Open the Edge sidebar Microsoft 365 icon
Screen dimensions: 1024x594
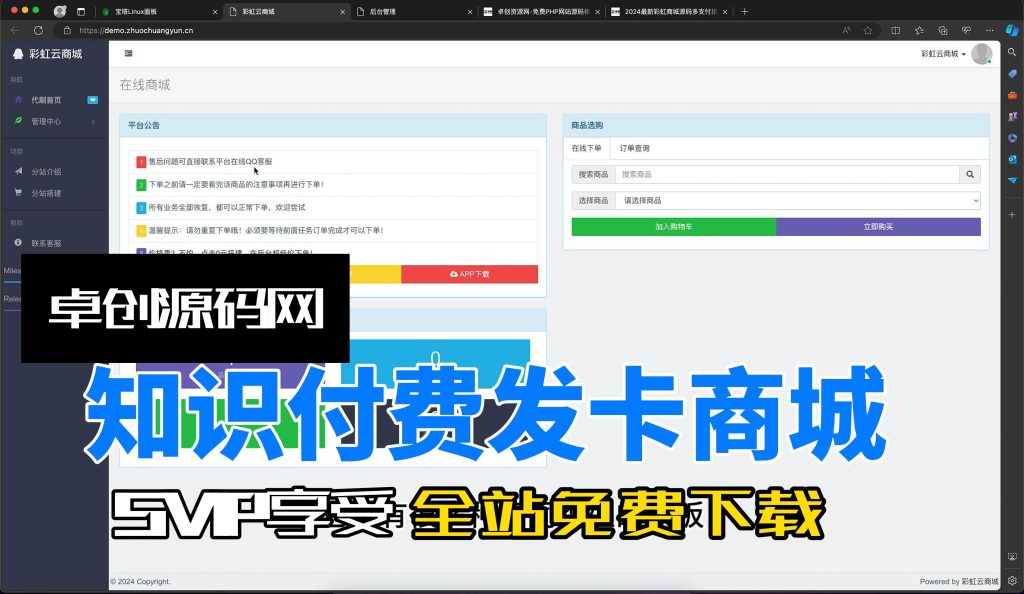point(1012,138)
